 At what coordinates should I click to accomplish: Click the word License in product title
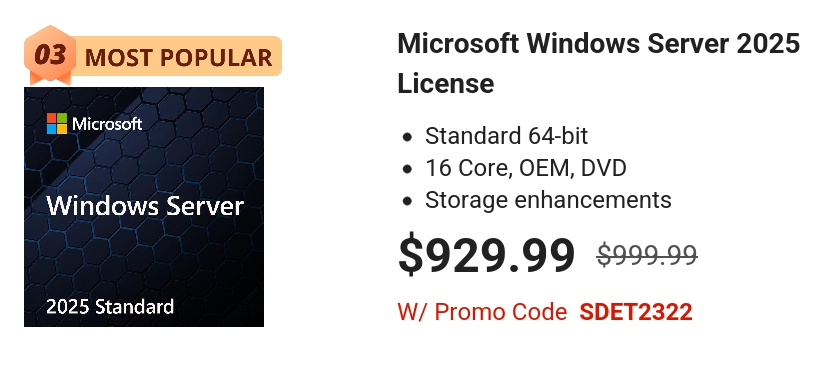coord(445,83)
